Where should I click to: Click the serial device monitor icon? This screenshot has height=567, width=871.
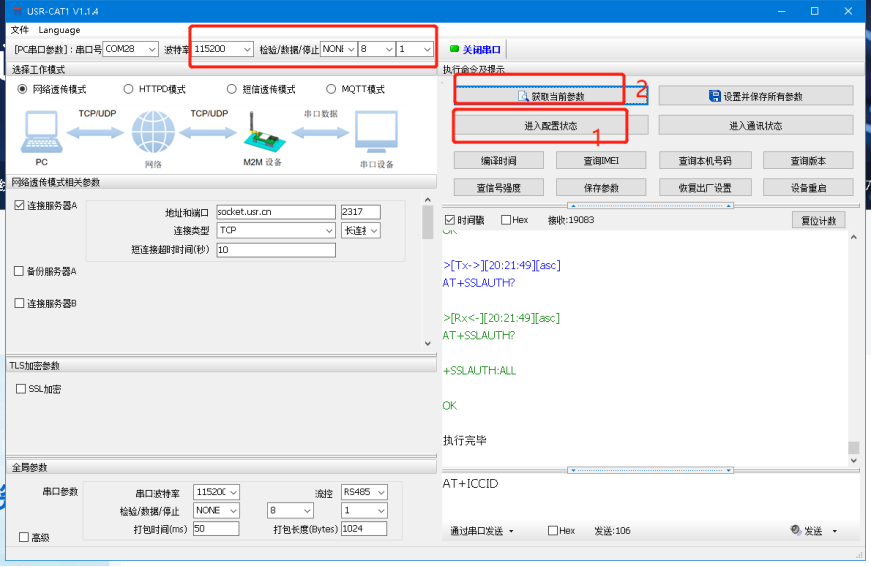pos(375,133)
